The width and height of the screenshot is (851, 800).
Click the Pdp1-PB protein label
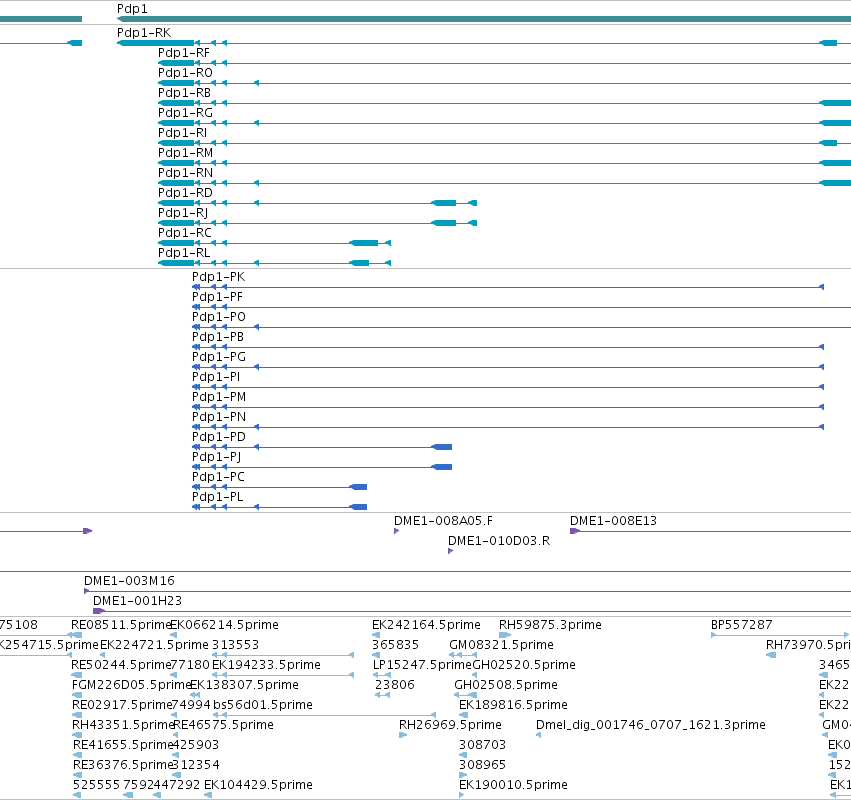click(x=218, y=337)
